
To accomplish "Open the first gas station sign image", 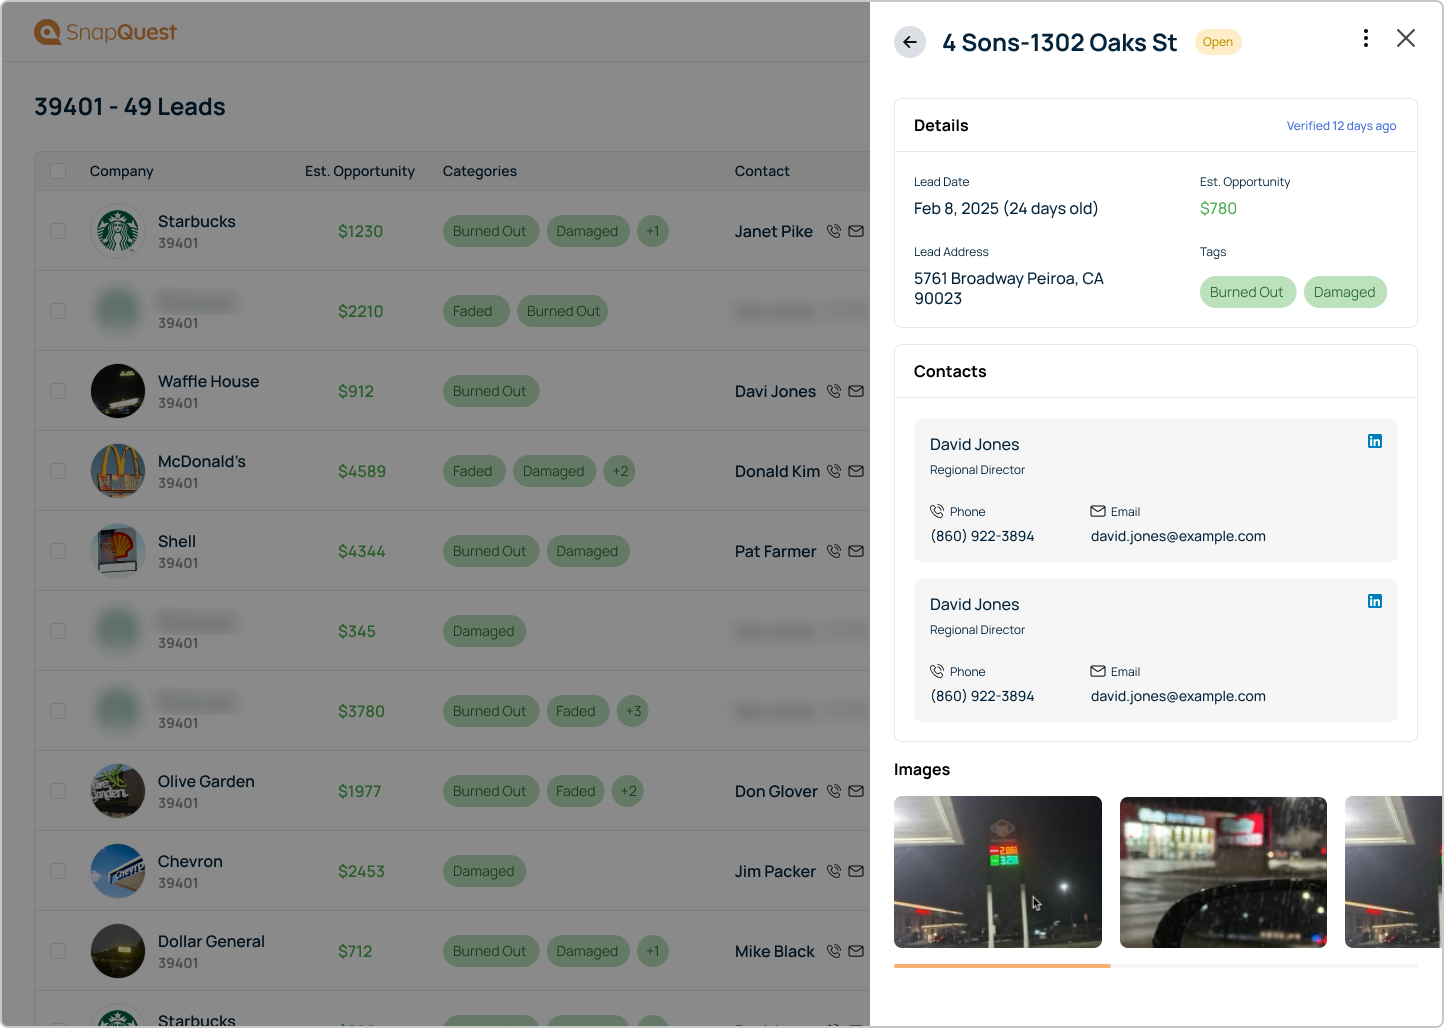I will pyautogui.click(x=997, y=871).
